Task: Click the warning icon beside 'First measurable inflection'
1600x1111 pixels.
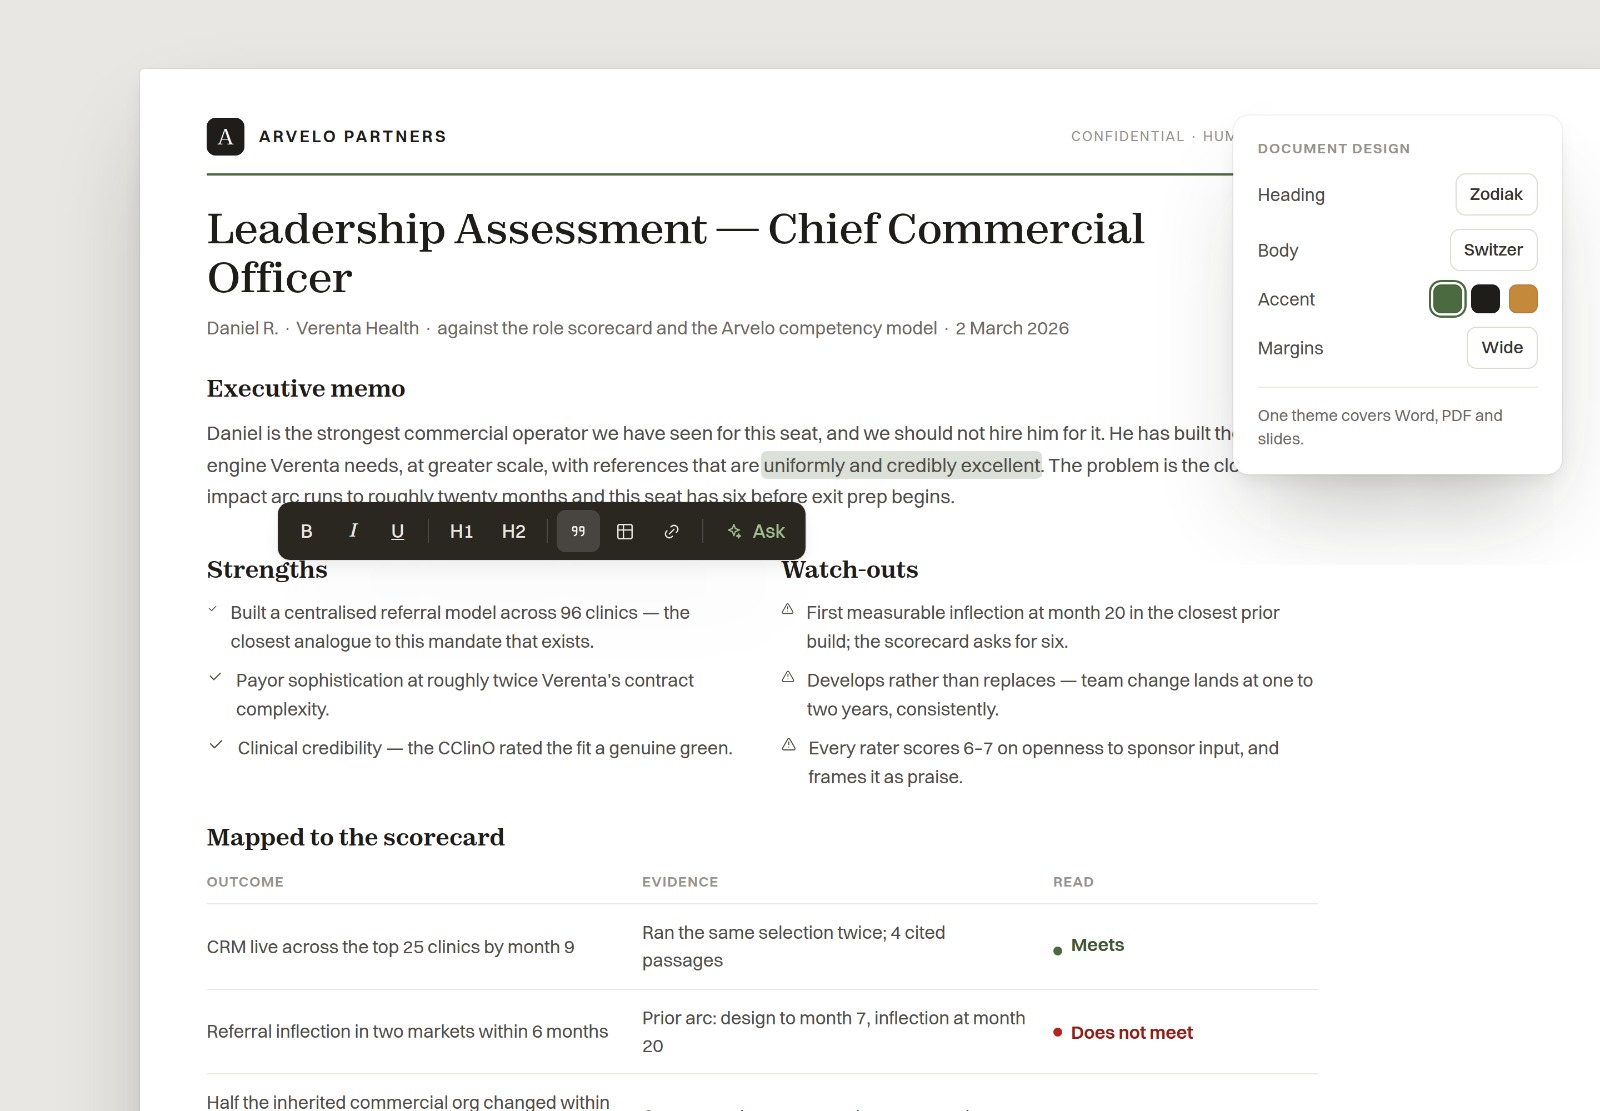Action: coord(788,609)
